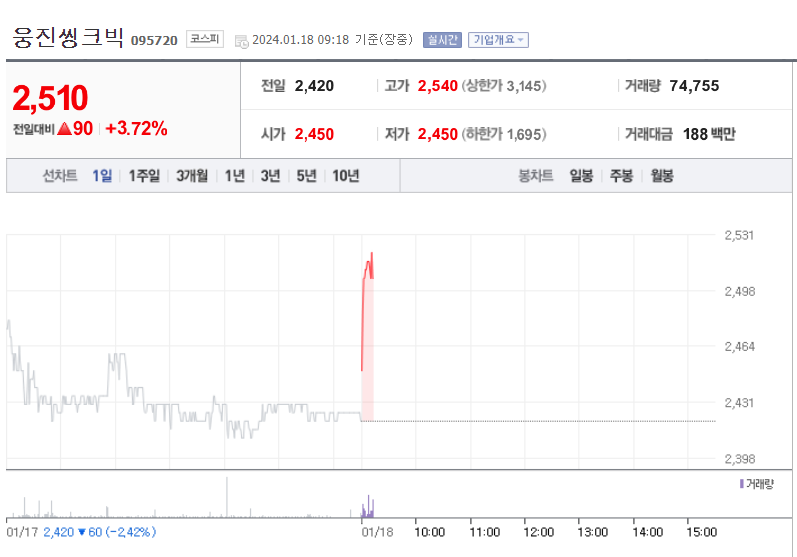Click the red up-triangle change icon
797x557 pixels.
point(64,129)
